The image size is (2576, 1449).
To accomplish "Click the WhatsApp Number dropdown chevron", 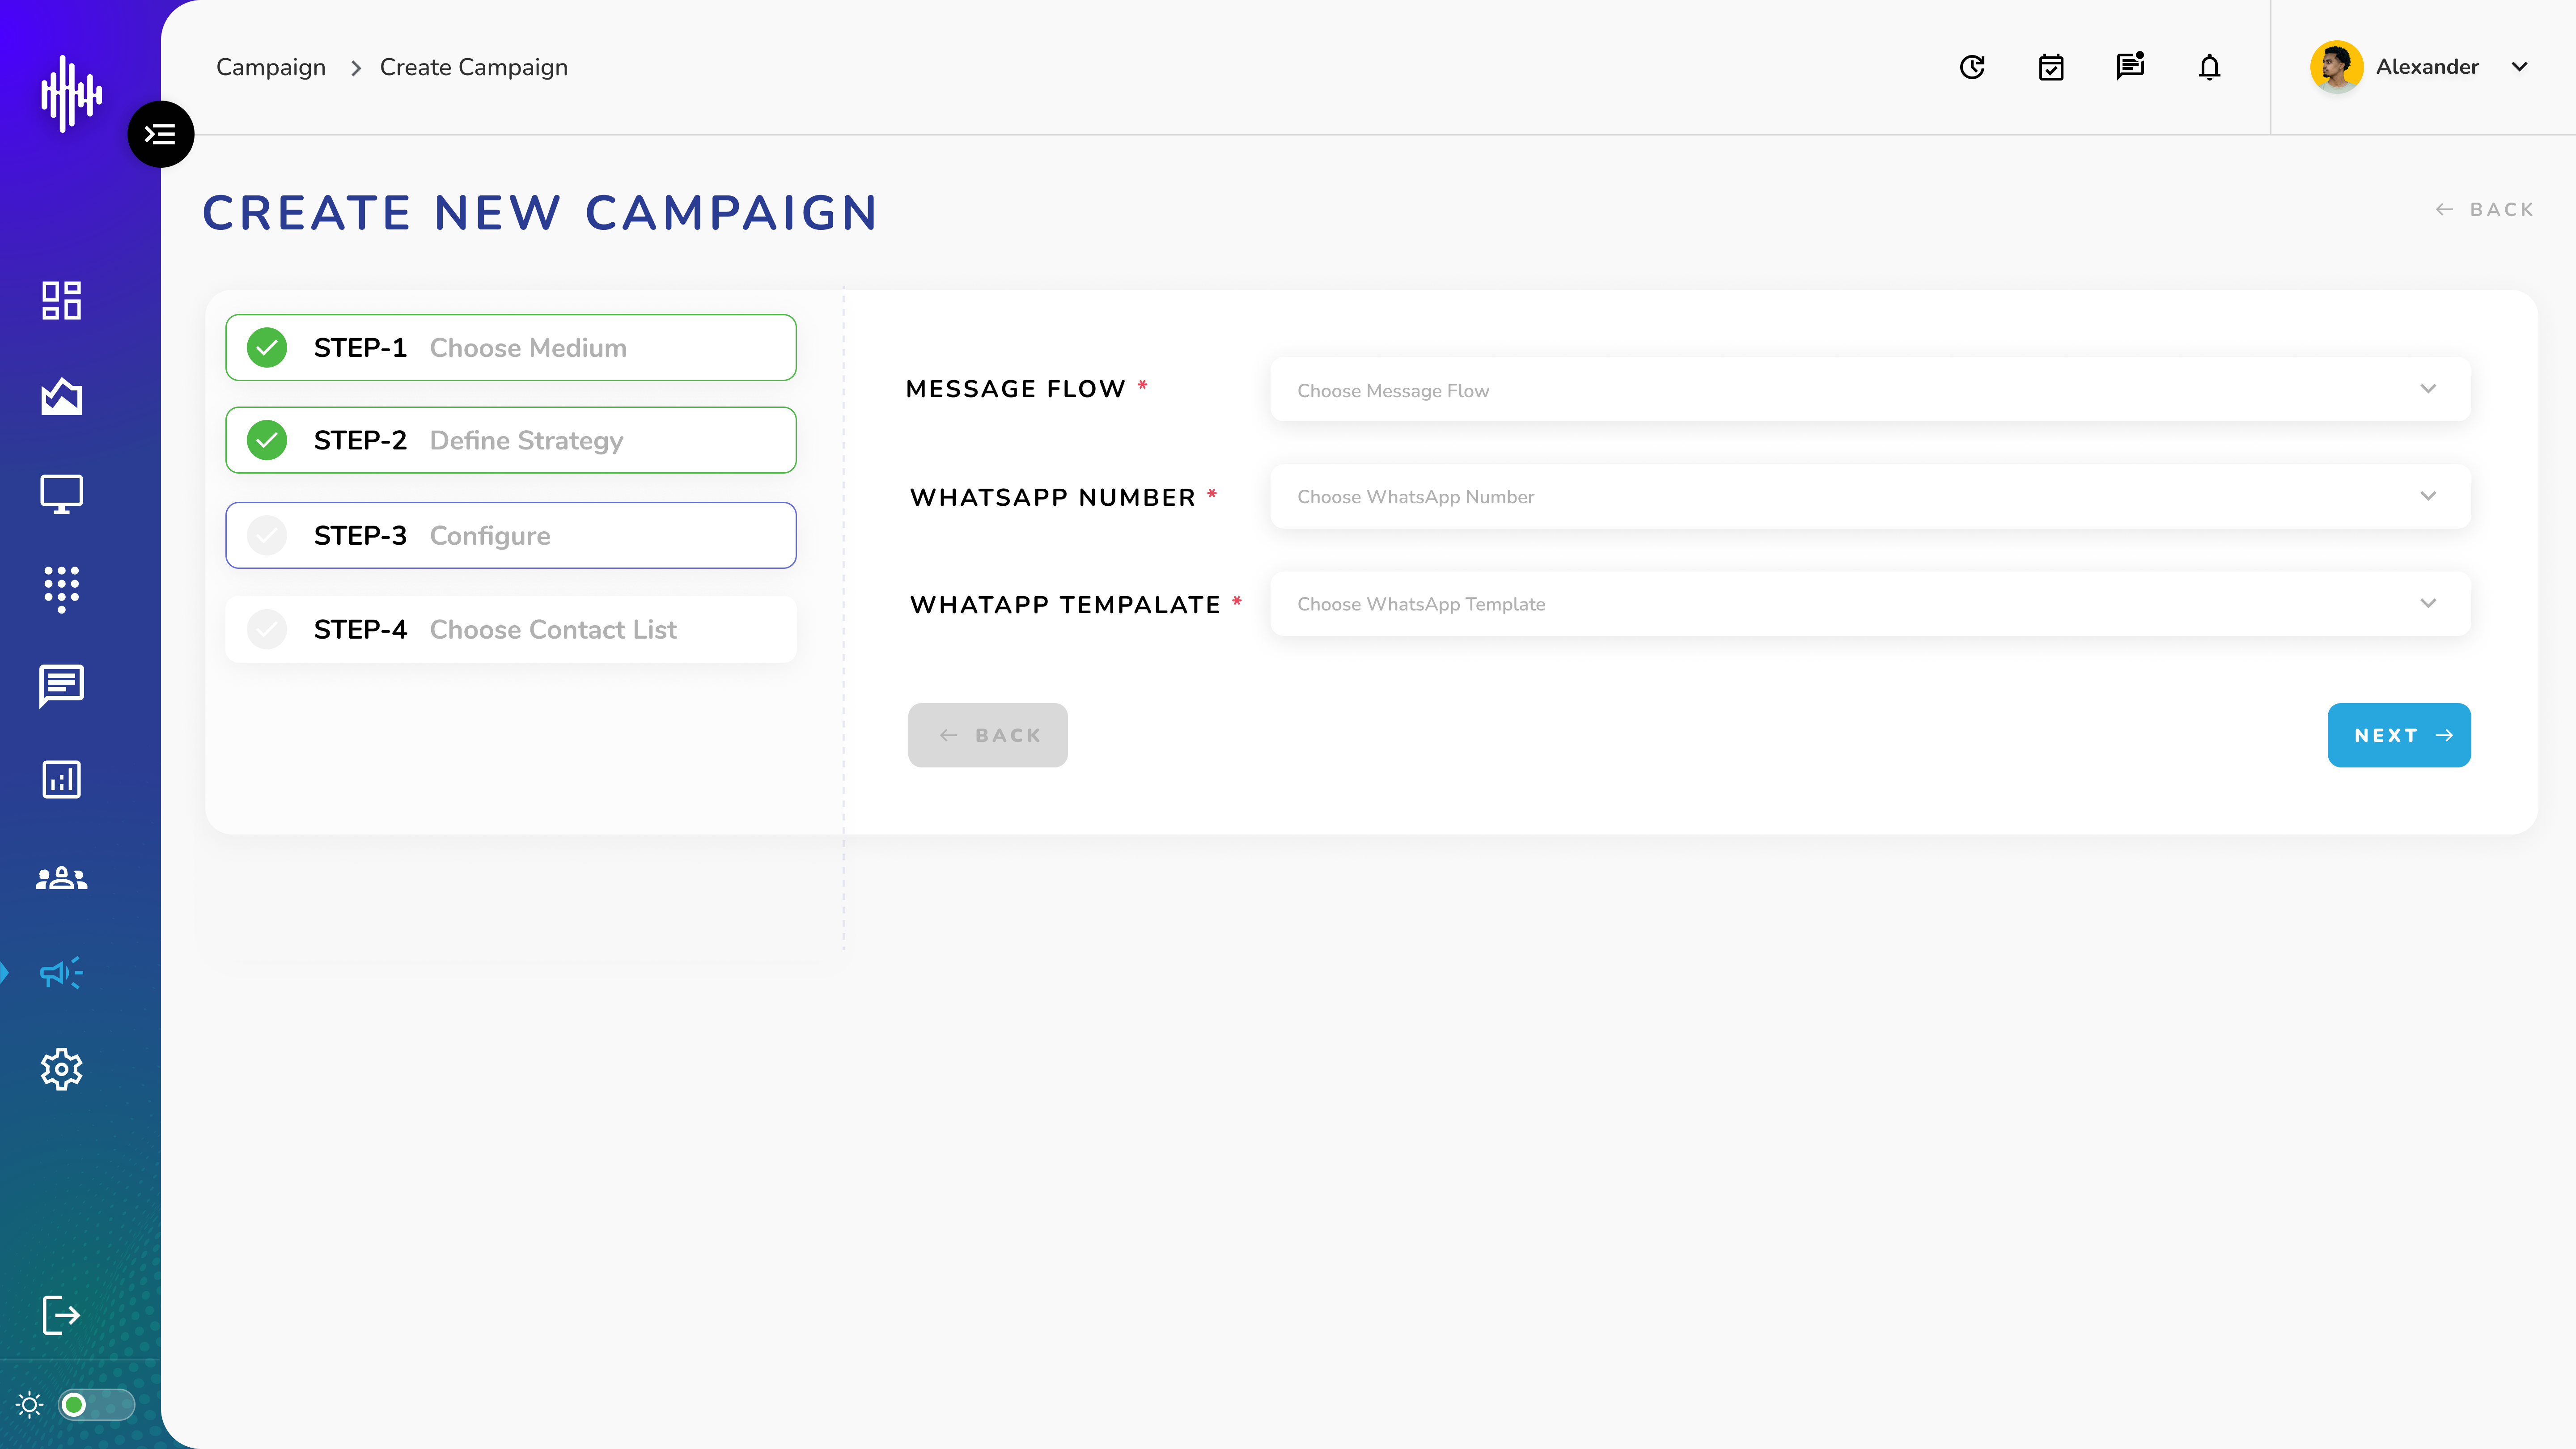I will pos(2428,496).
